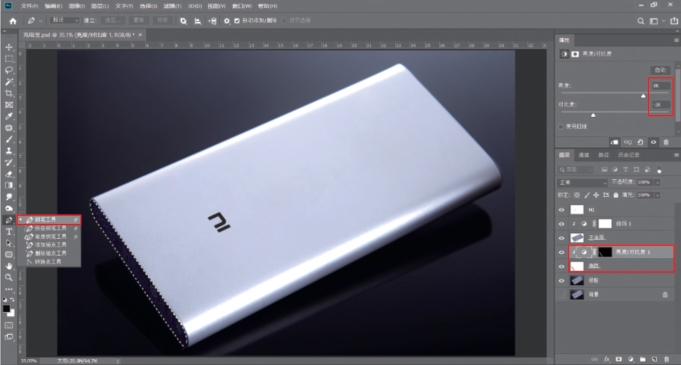681x365 pixels.
Task: Select the Hand tool
Action: coord(9,265)
